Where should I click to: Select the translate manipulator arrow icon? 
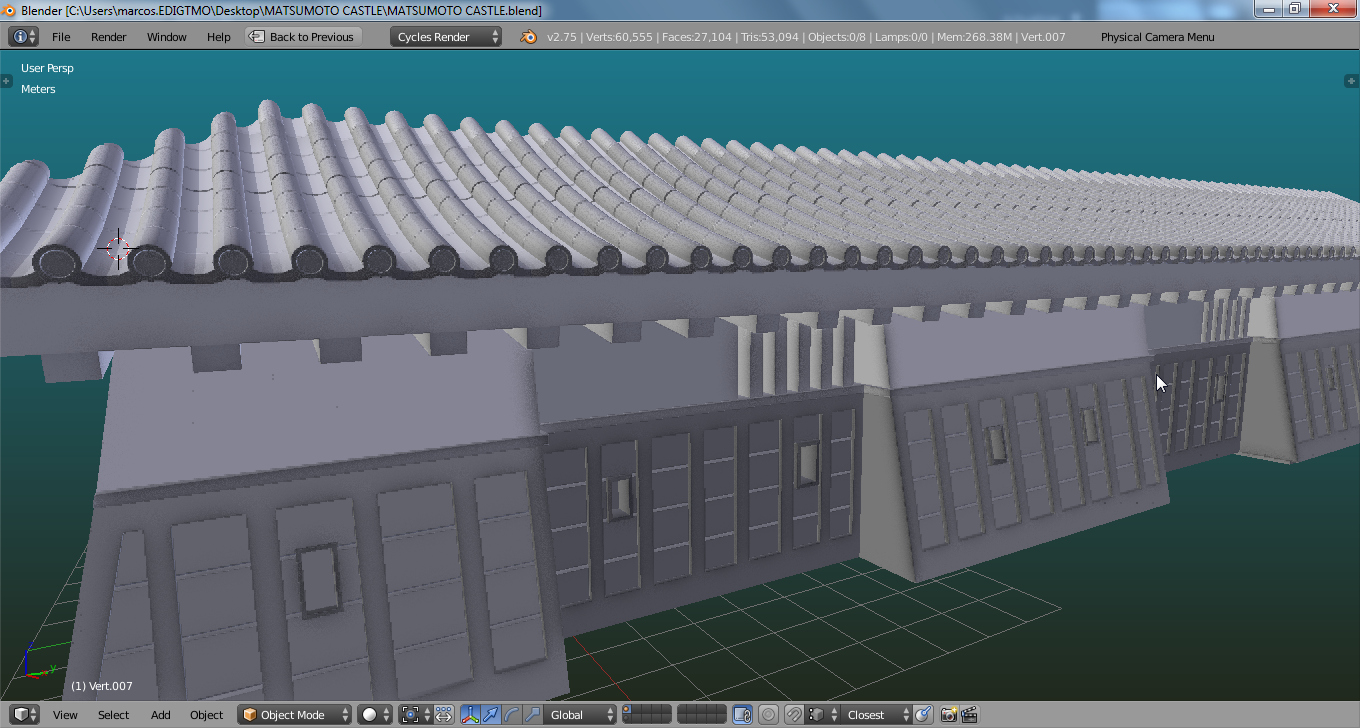pos(491,715)
